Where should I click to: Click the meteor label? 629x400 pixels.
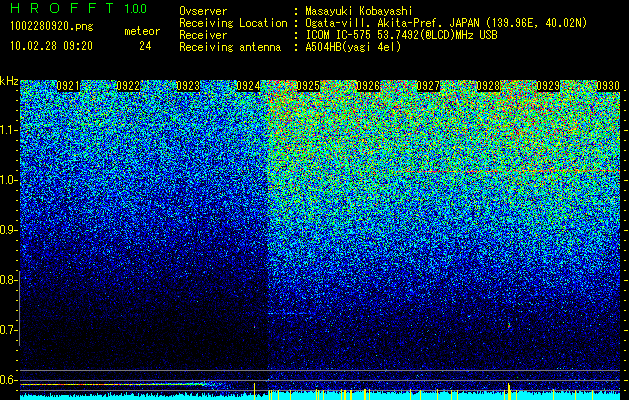pos(142,31)
